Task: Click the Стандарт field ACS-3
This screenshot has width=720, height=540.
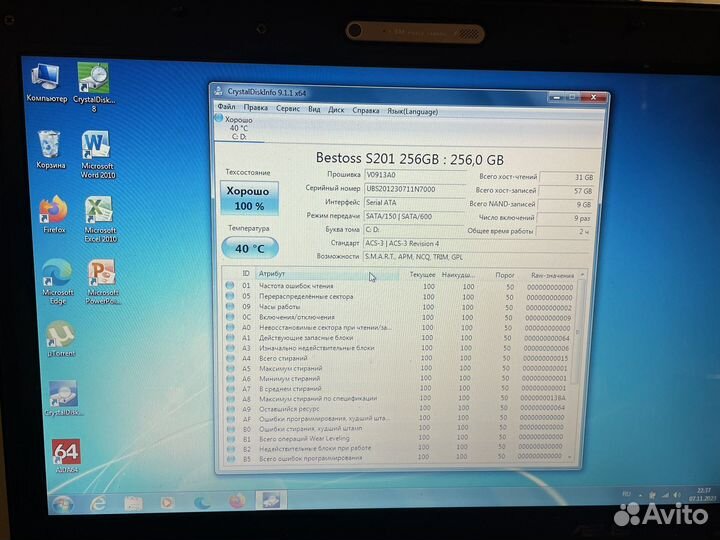Action: click(x=476, y=244)
